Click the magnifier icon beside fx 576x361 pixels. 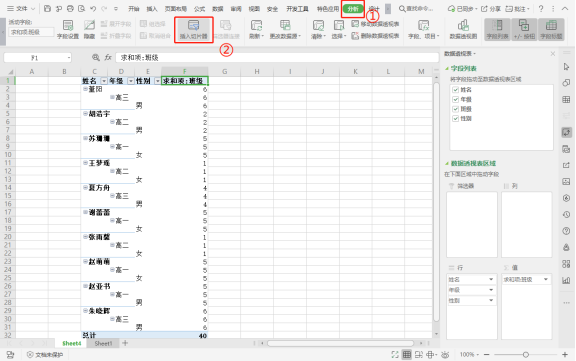point(96,57)
